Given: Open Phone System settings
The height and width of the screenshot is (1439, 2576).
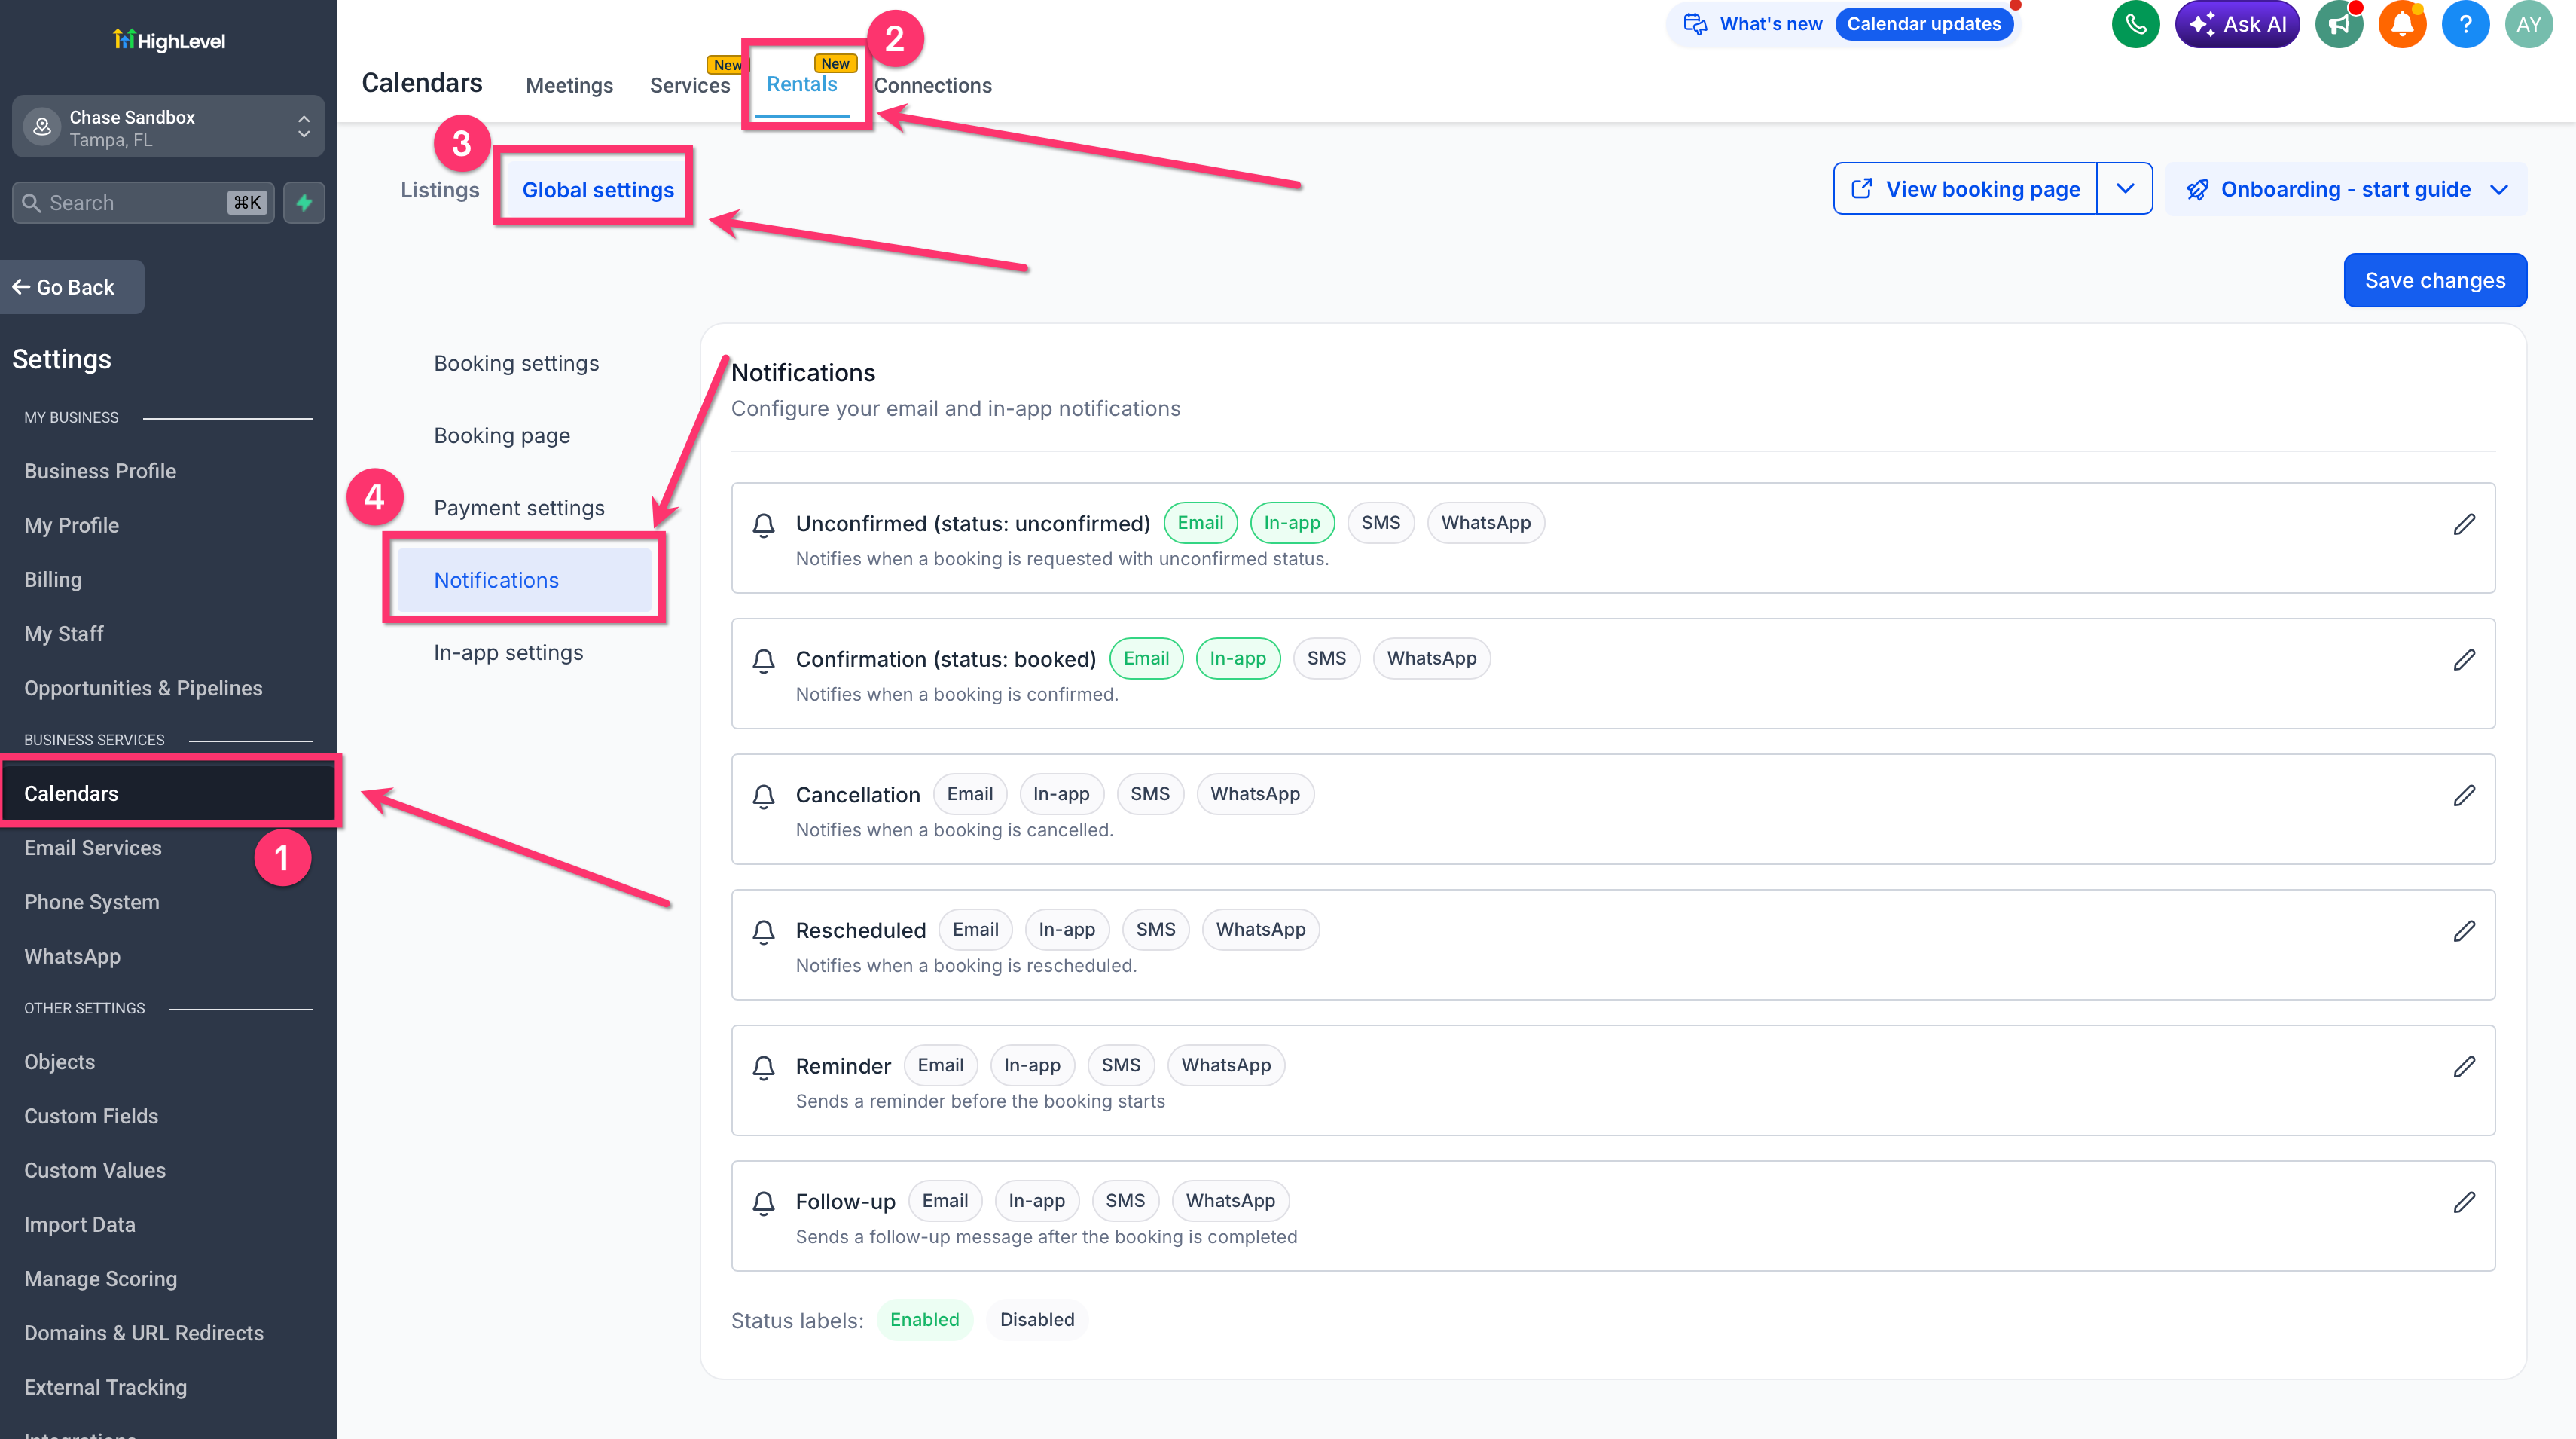Looking at the screenshot, I should 92,902.
